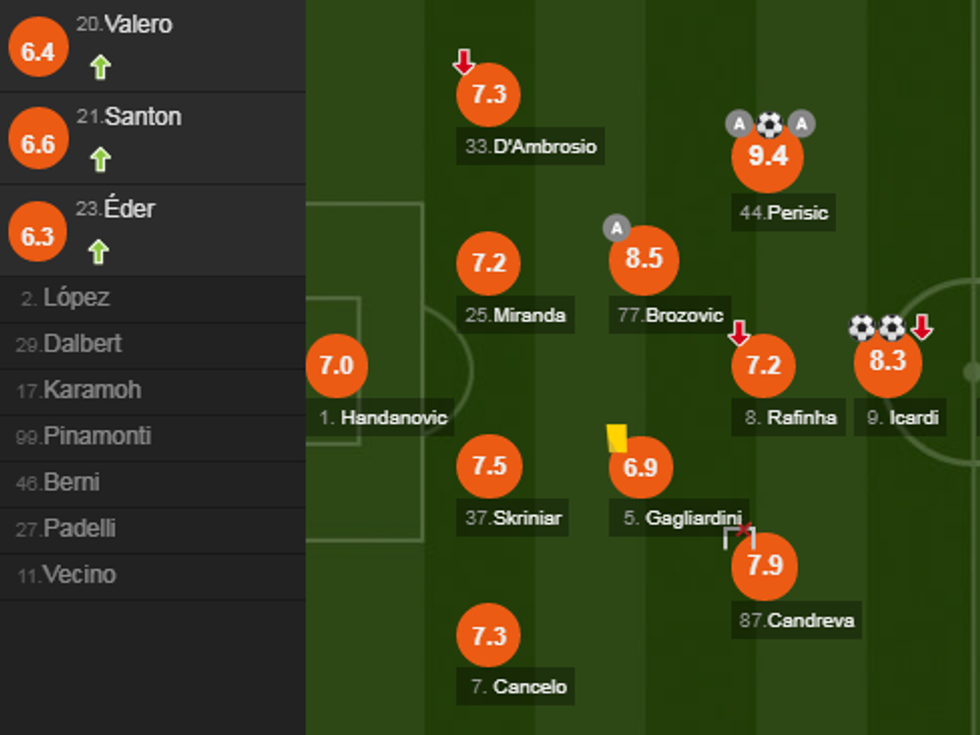Open Perisic's 9.4 rating bubble
Screen dimensions: 980x735
pos(768,157)
